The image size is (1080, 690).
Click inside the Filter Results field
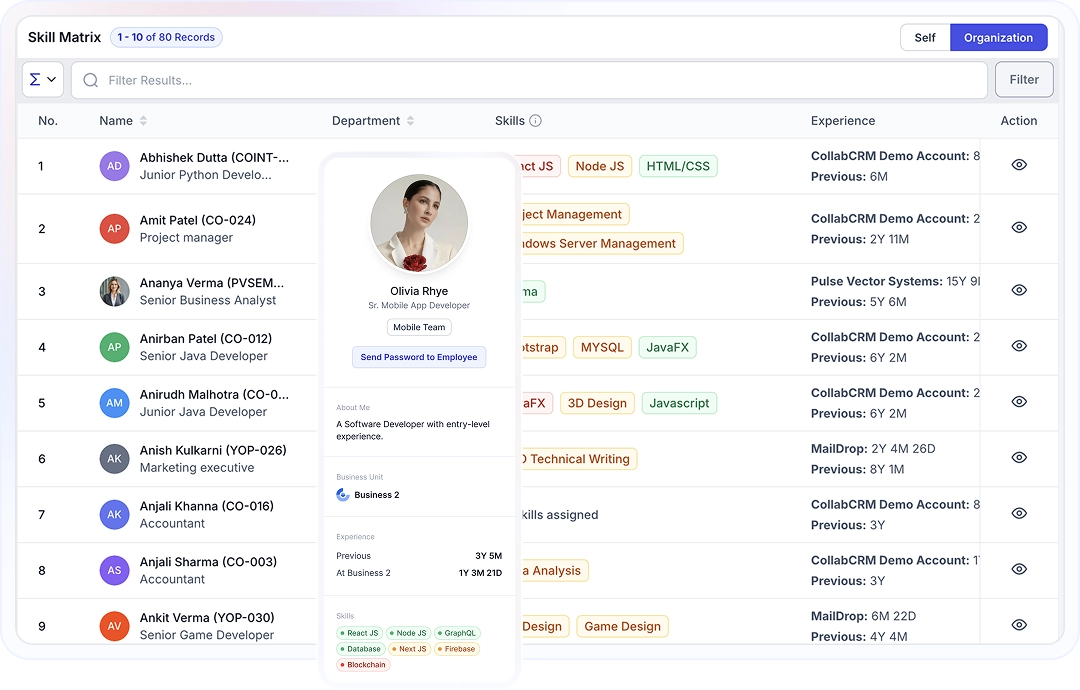[x=300, y=79]
